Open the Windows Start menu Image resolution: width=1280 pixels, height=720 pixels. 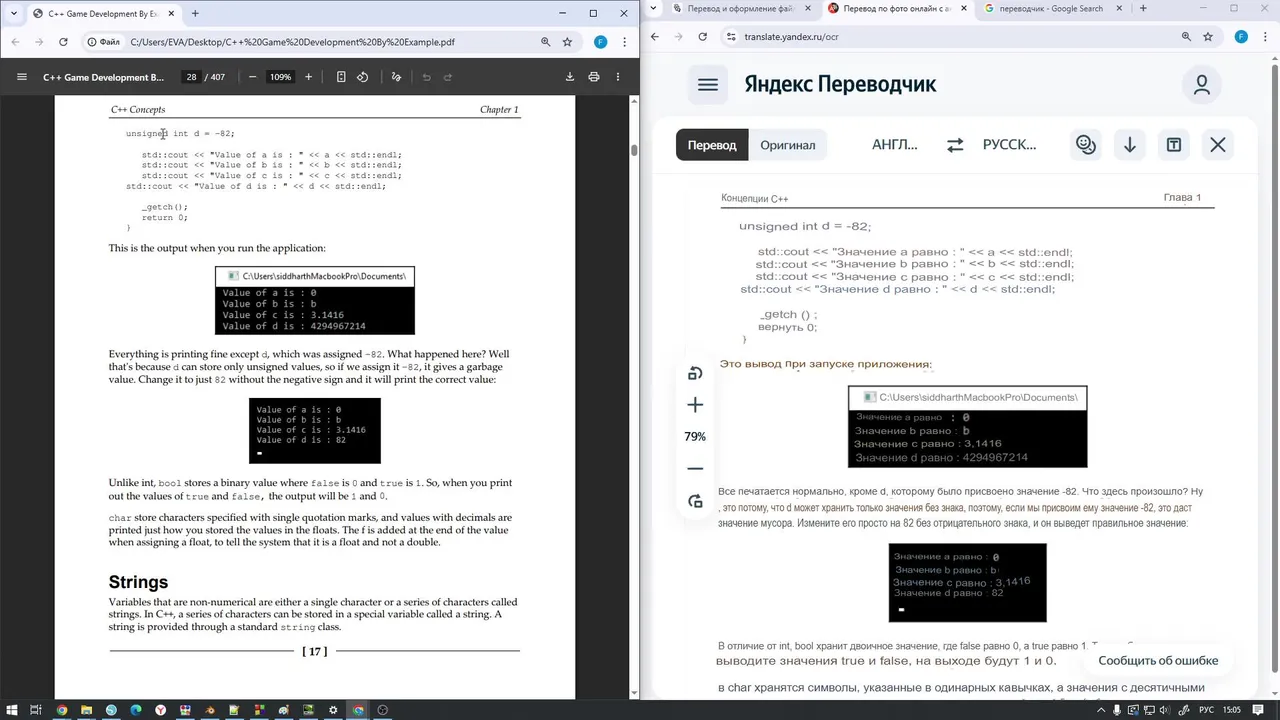click(x=10, y=710)
